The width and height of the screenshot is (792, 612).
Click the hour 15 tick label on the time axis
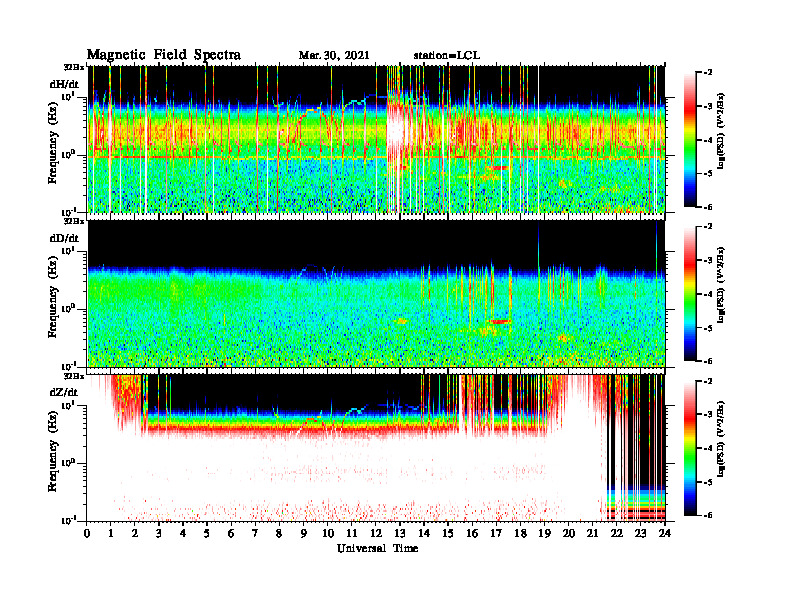click(448, 534)
